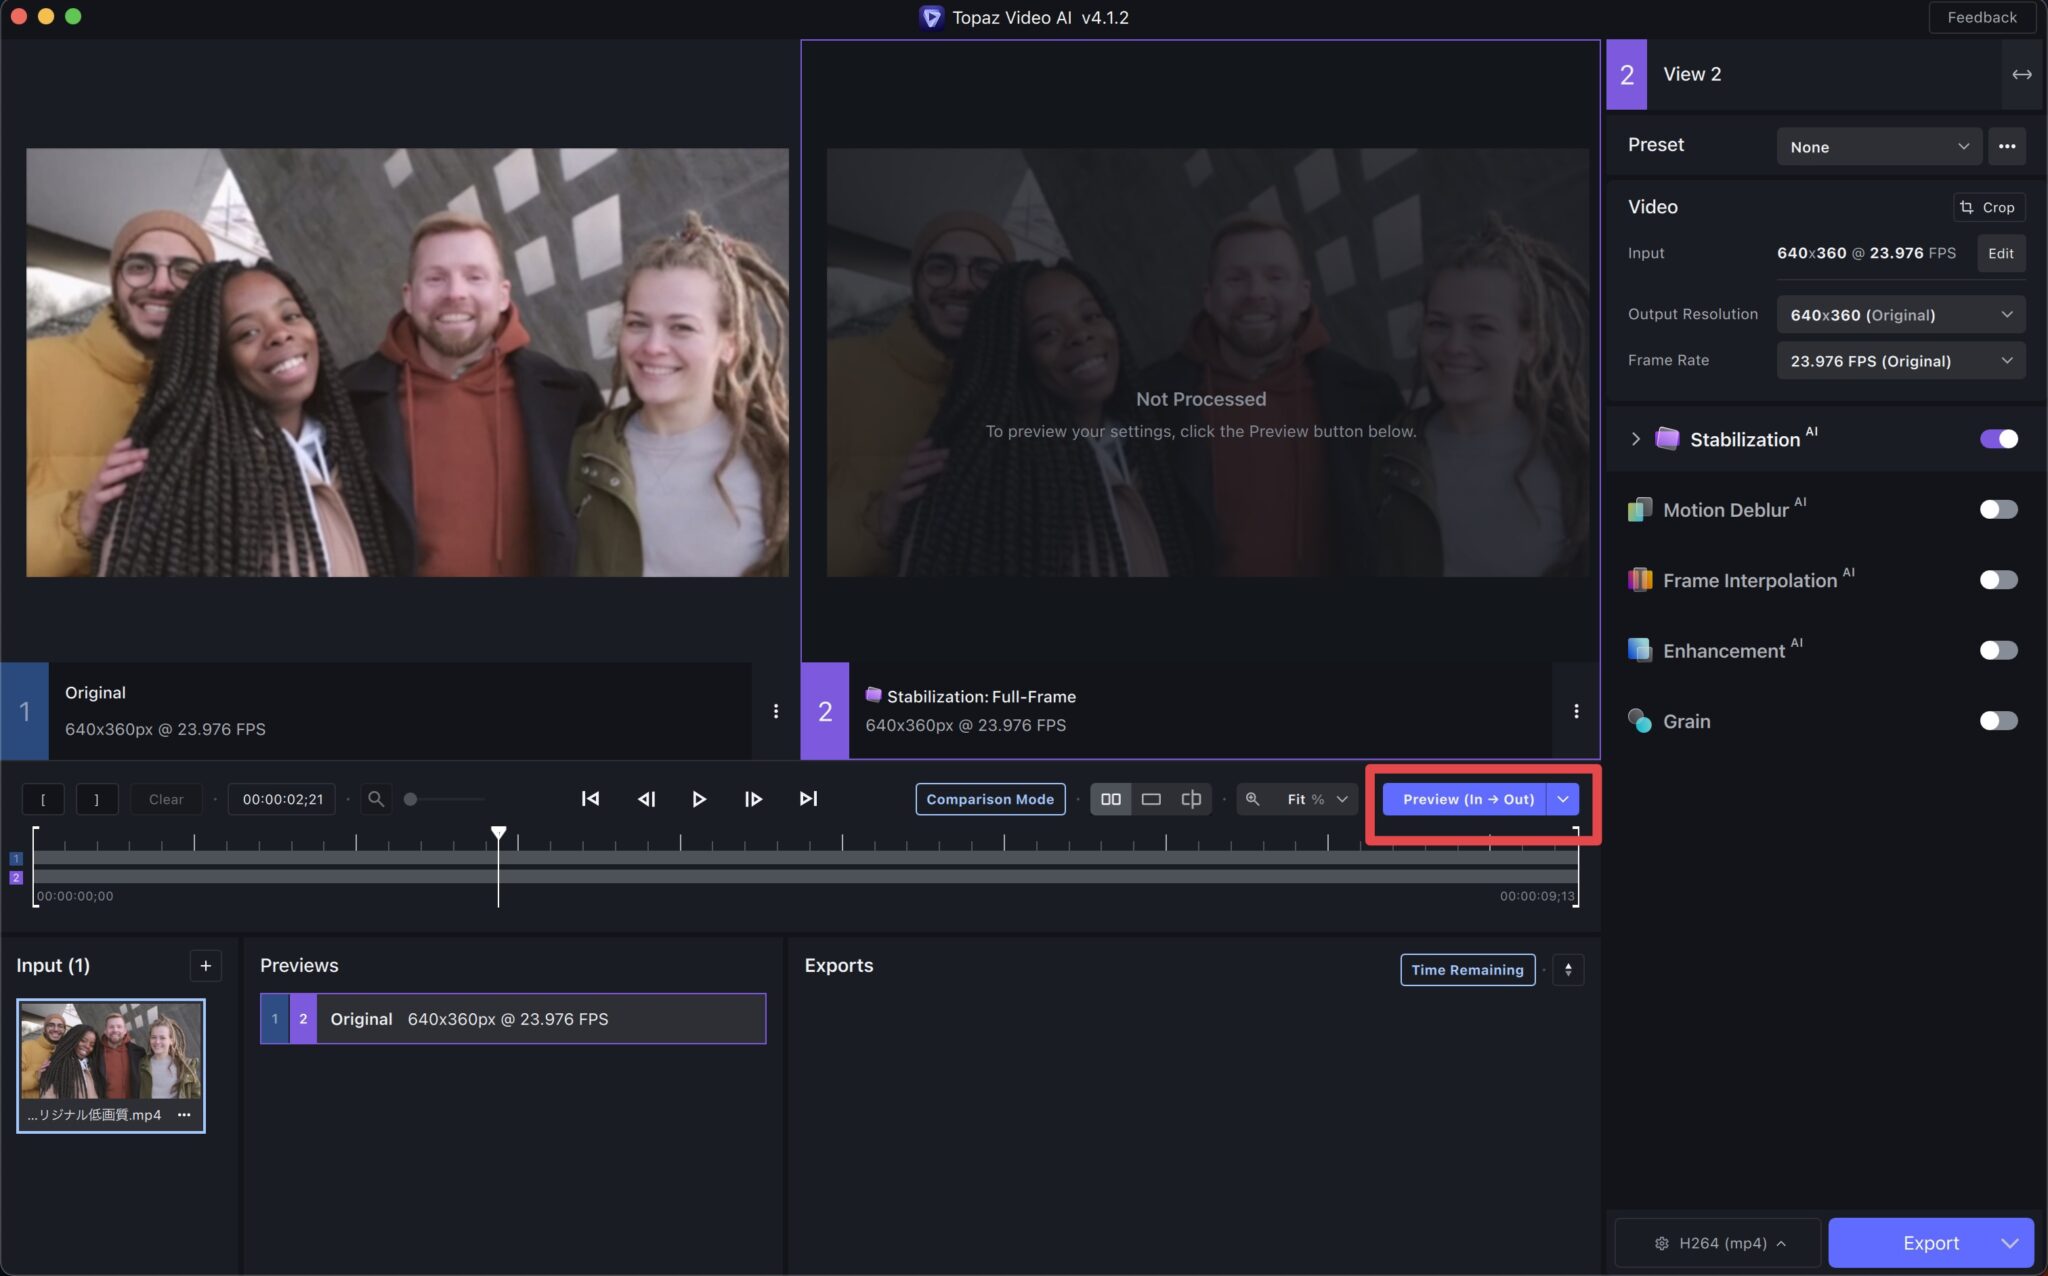Select the single view layout icon
The height and width of the screenshot is (1276, 2048).
click(x=1151, y=799)
